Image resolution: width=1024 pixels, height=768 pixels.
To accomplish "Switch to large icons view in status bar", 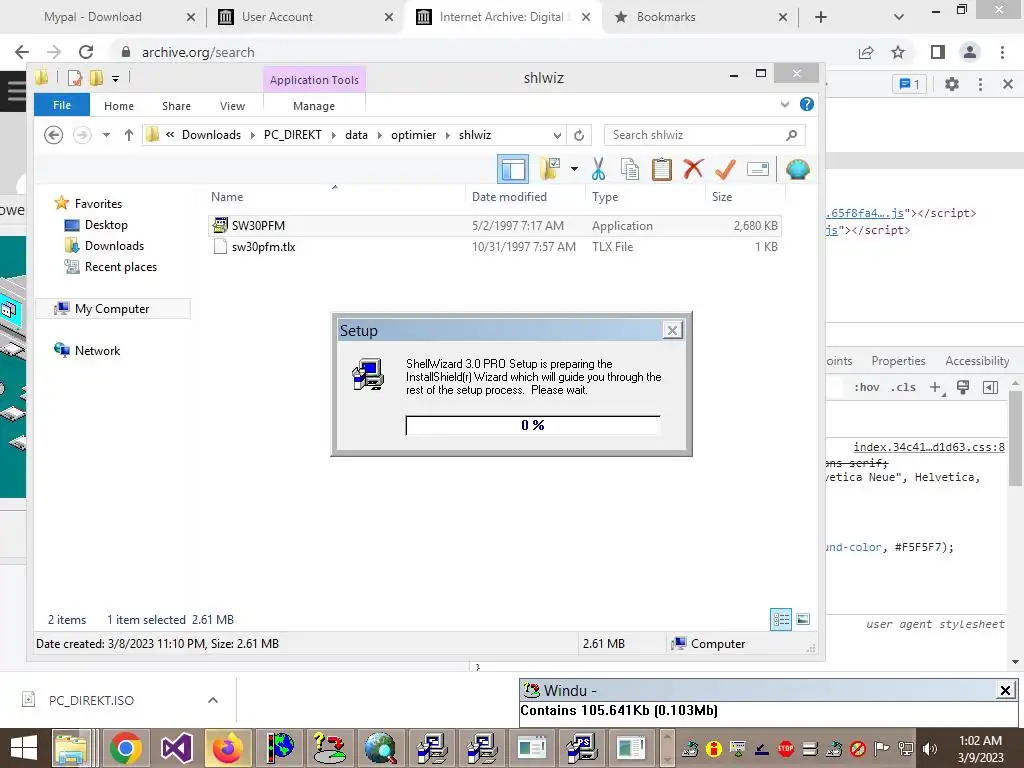I will 803,619.
